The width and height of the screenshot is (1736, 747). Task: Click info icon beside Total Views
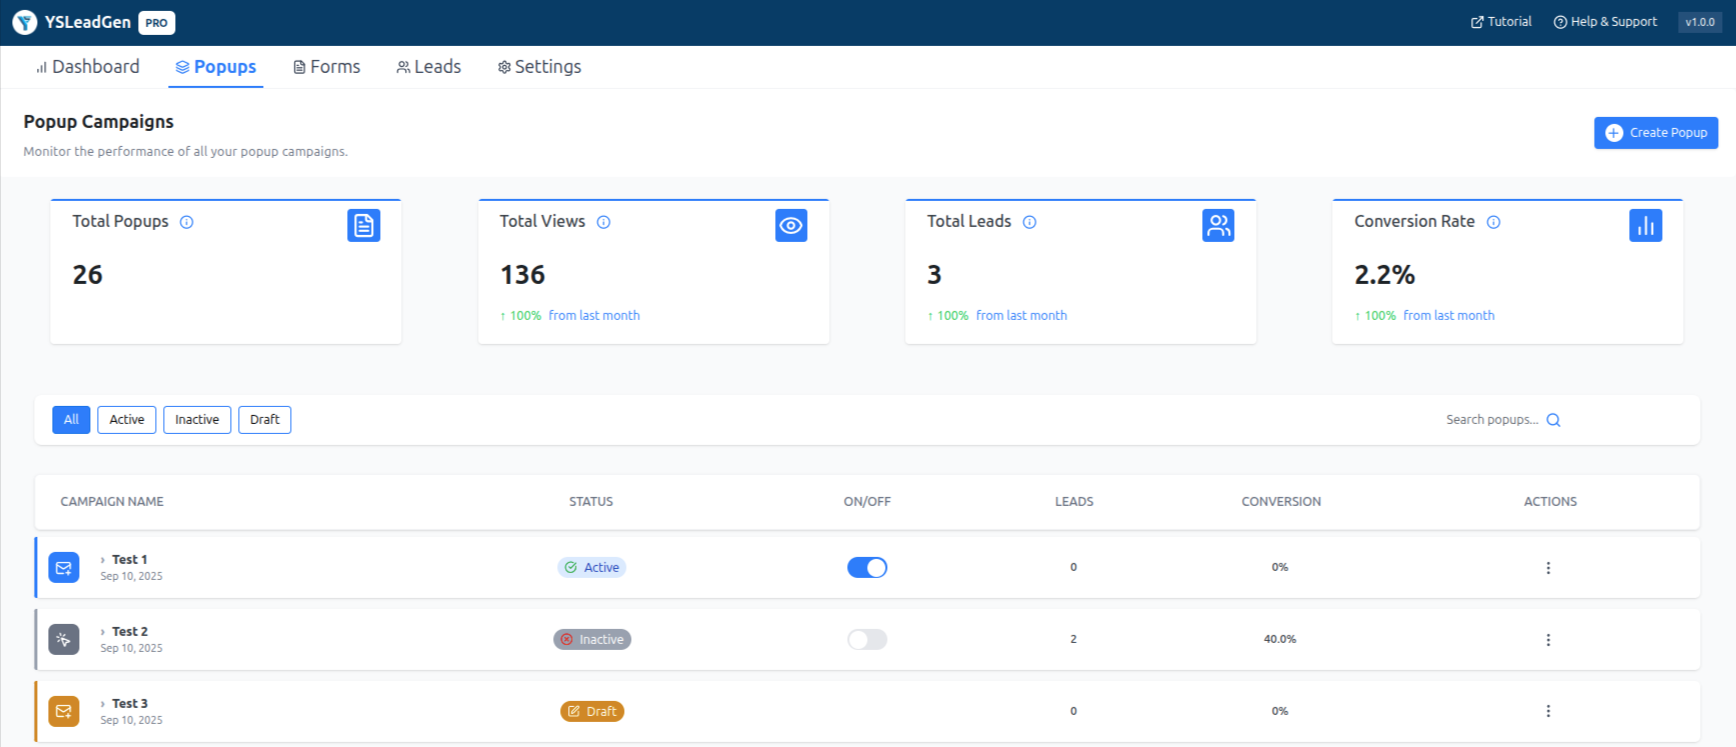click(603, 222)
